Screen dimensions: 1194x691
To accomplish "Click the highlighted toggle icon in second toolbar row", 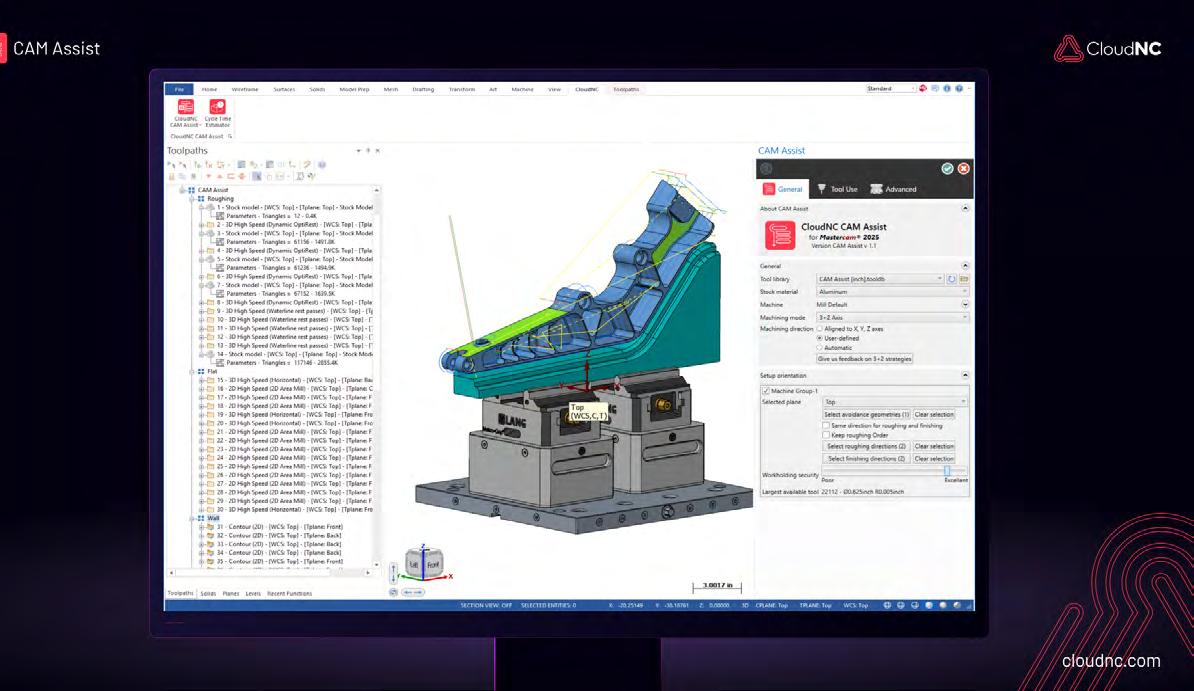I will pyautogui.click(x=257, y=177).
